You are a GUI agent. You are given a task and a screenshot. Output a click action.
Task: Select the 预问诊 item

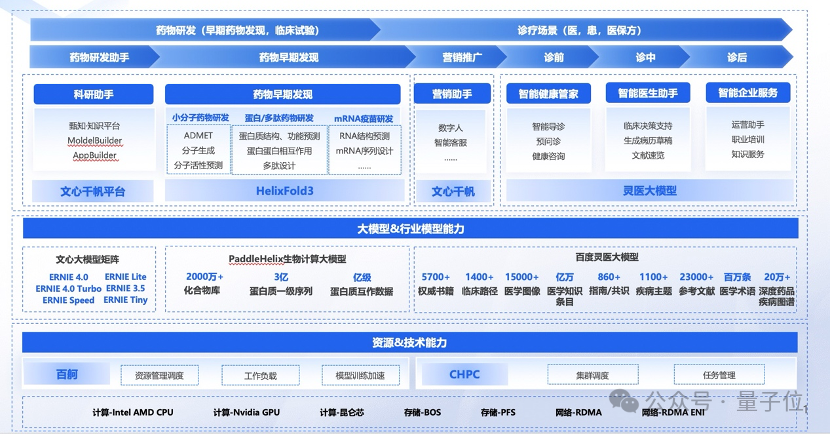tap(548, 141)
